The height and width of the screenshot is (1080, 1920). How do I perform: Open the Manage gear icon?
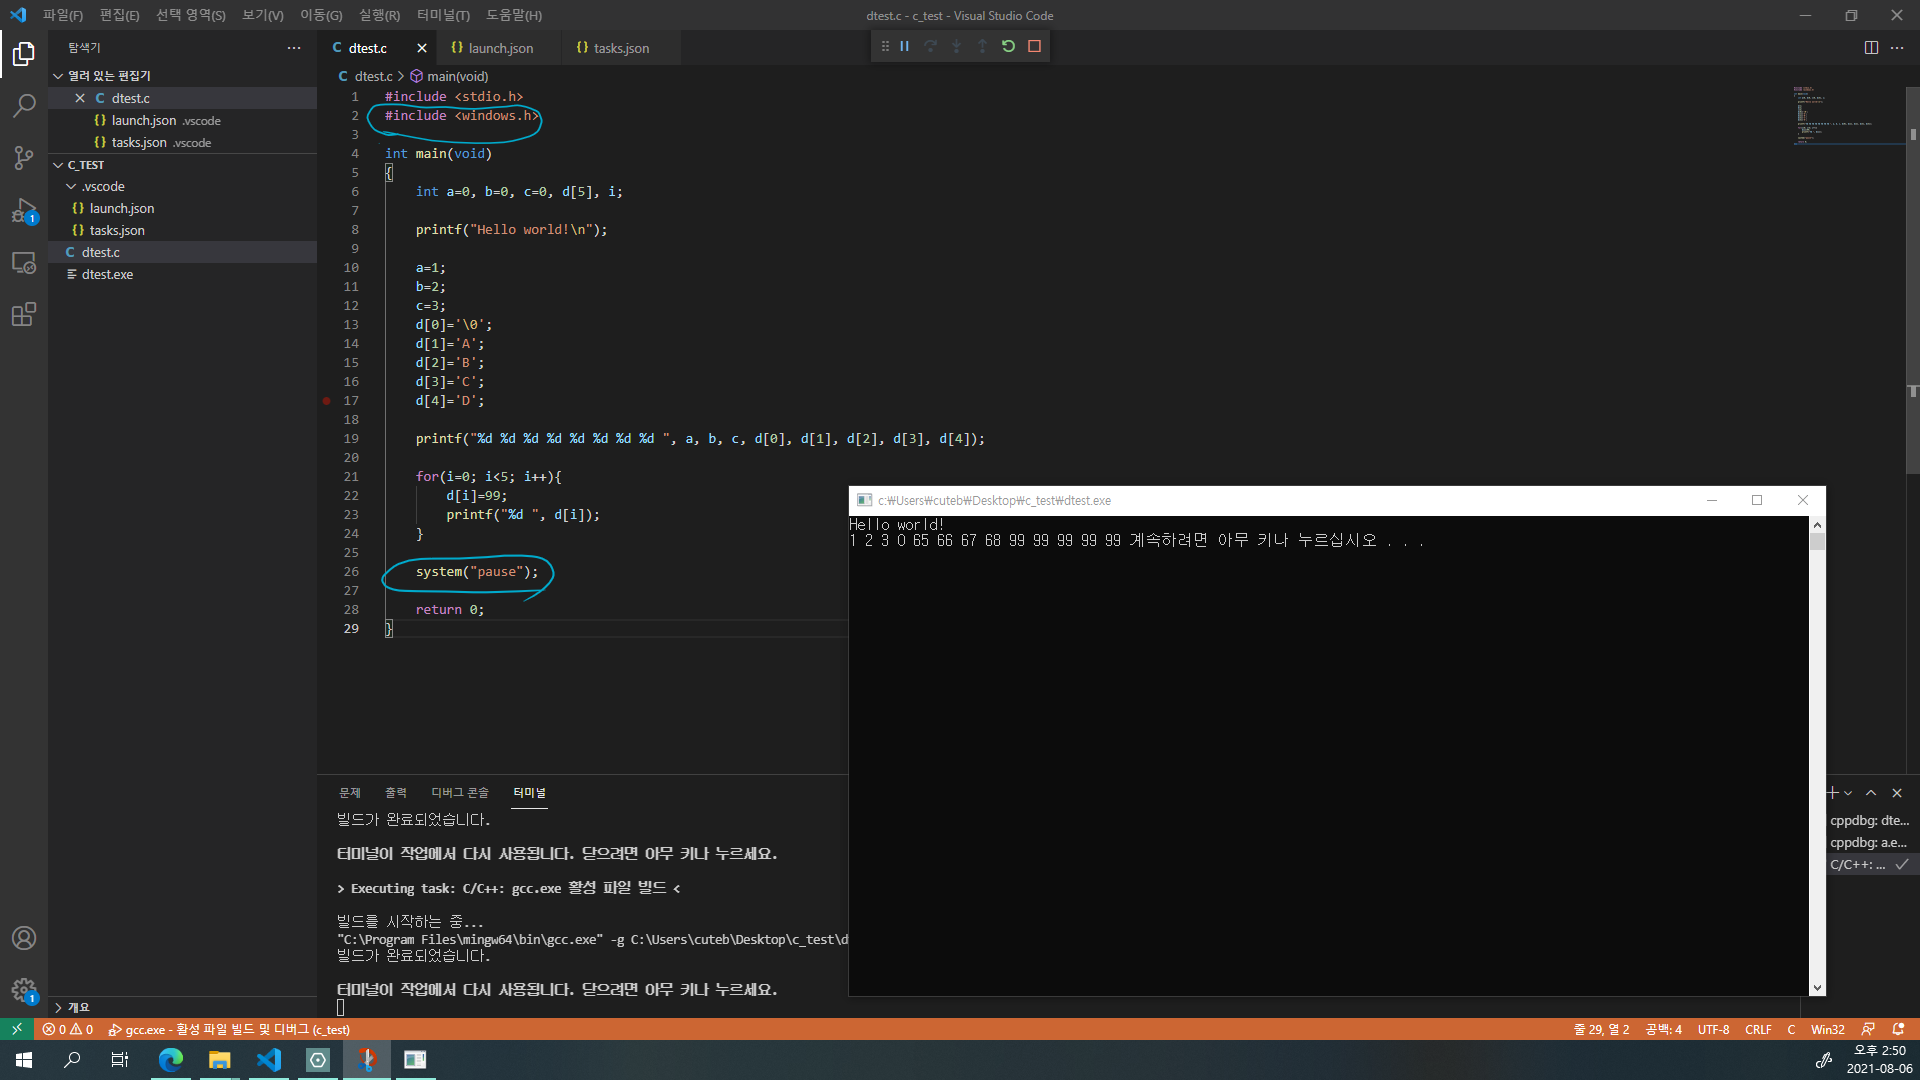tap(24, 990)
